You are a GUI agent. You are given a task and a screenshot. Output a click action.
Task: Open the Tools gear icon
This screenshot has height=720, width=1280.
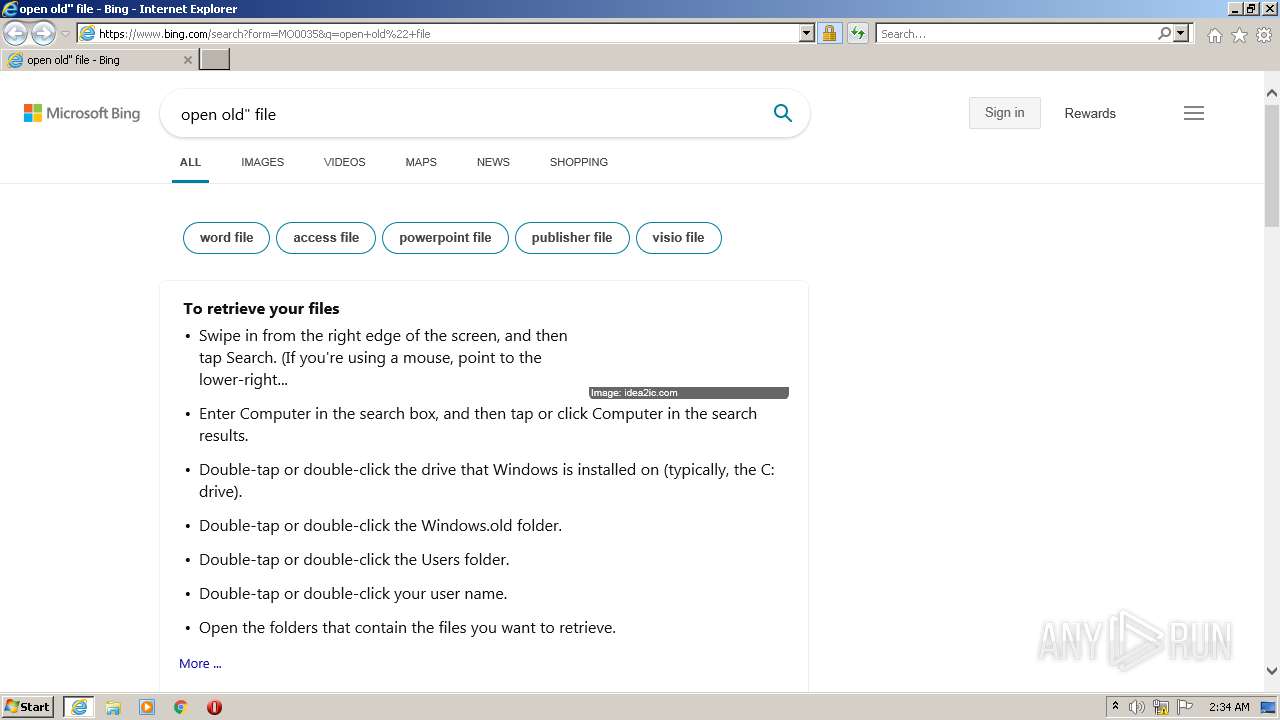(1264, 35)
